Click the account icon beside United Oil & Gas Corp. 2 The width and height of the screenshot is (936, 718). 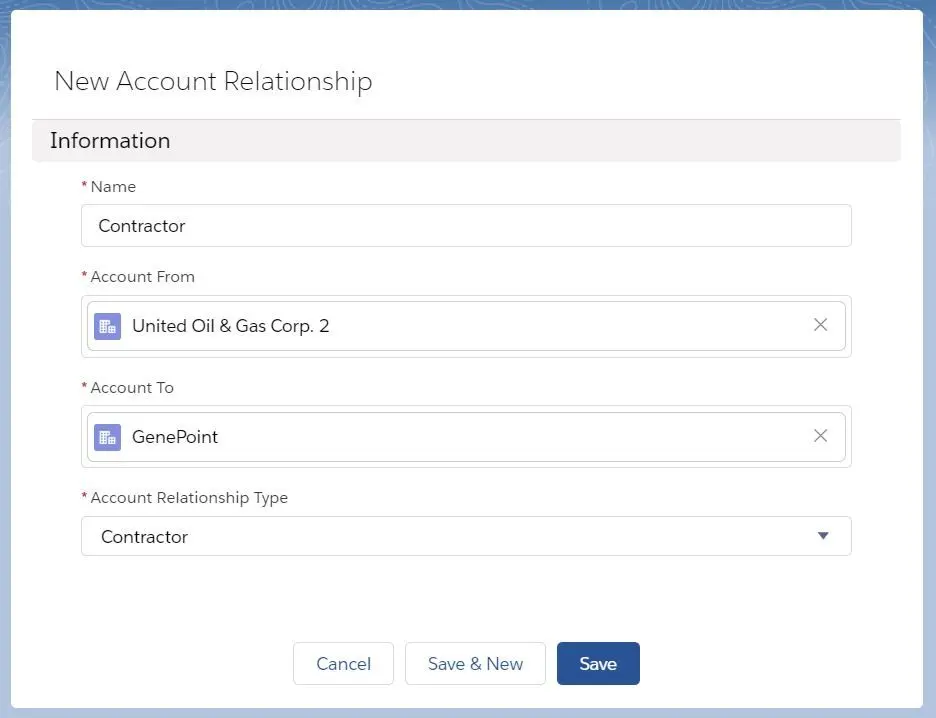(x=107, y=326)
